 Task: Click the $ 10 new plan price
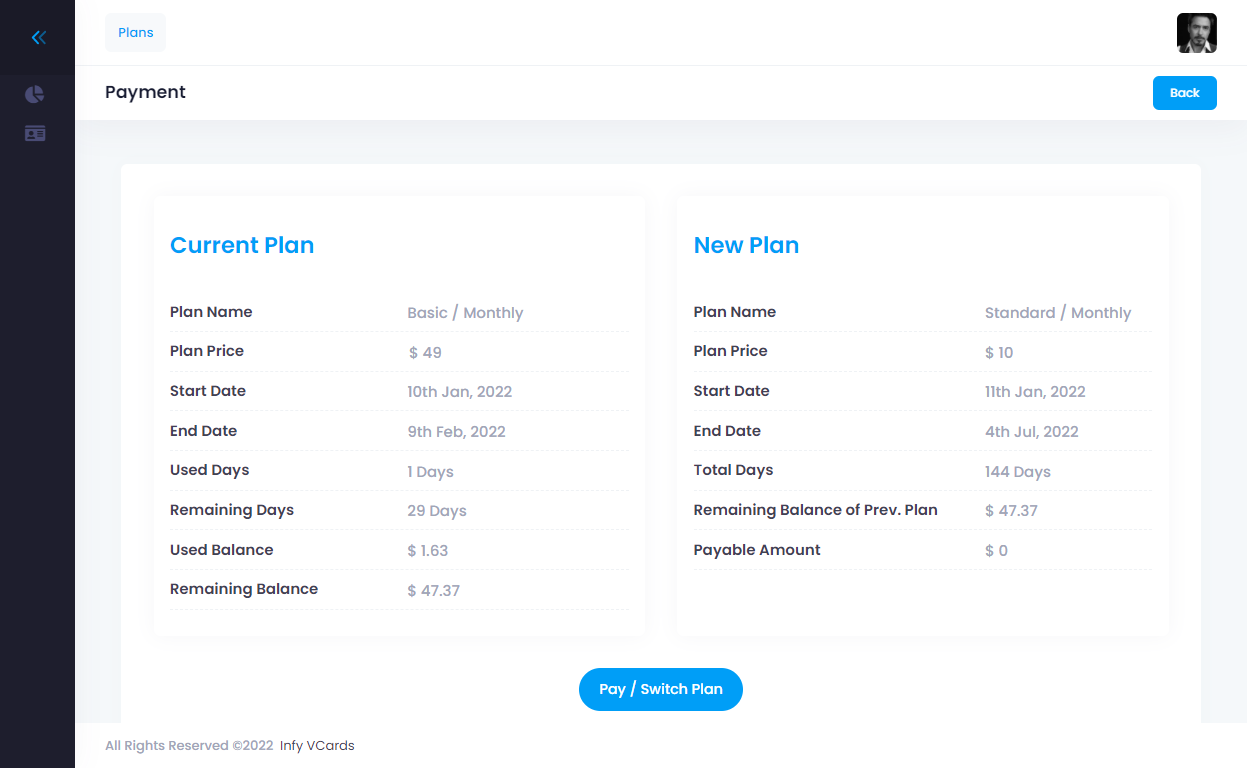coord(999,352)
